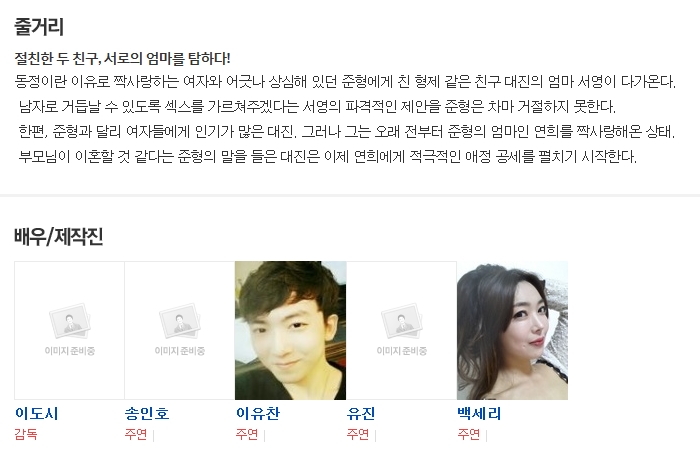The height and width of the screenshot is (462, 700).
Task: Open the 백세리 actress photo thumbnail
Action: [512, 330]
